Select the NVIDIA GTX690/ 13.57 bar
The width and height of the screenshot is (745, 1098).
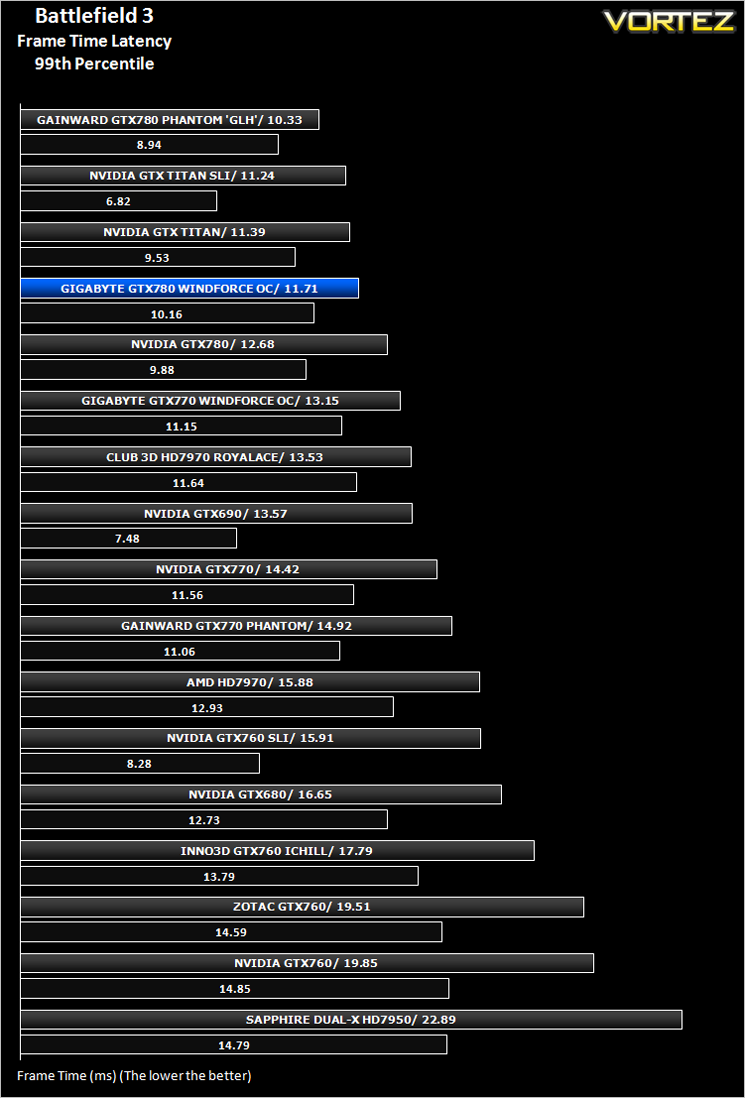(216, 513)
